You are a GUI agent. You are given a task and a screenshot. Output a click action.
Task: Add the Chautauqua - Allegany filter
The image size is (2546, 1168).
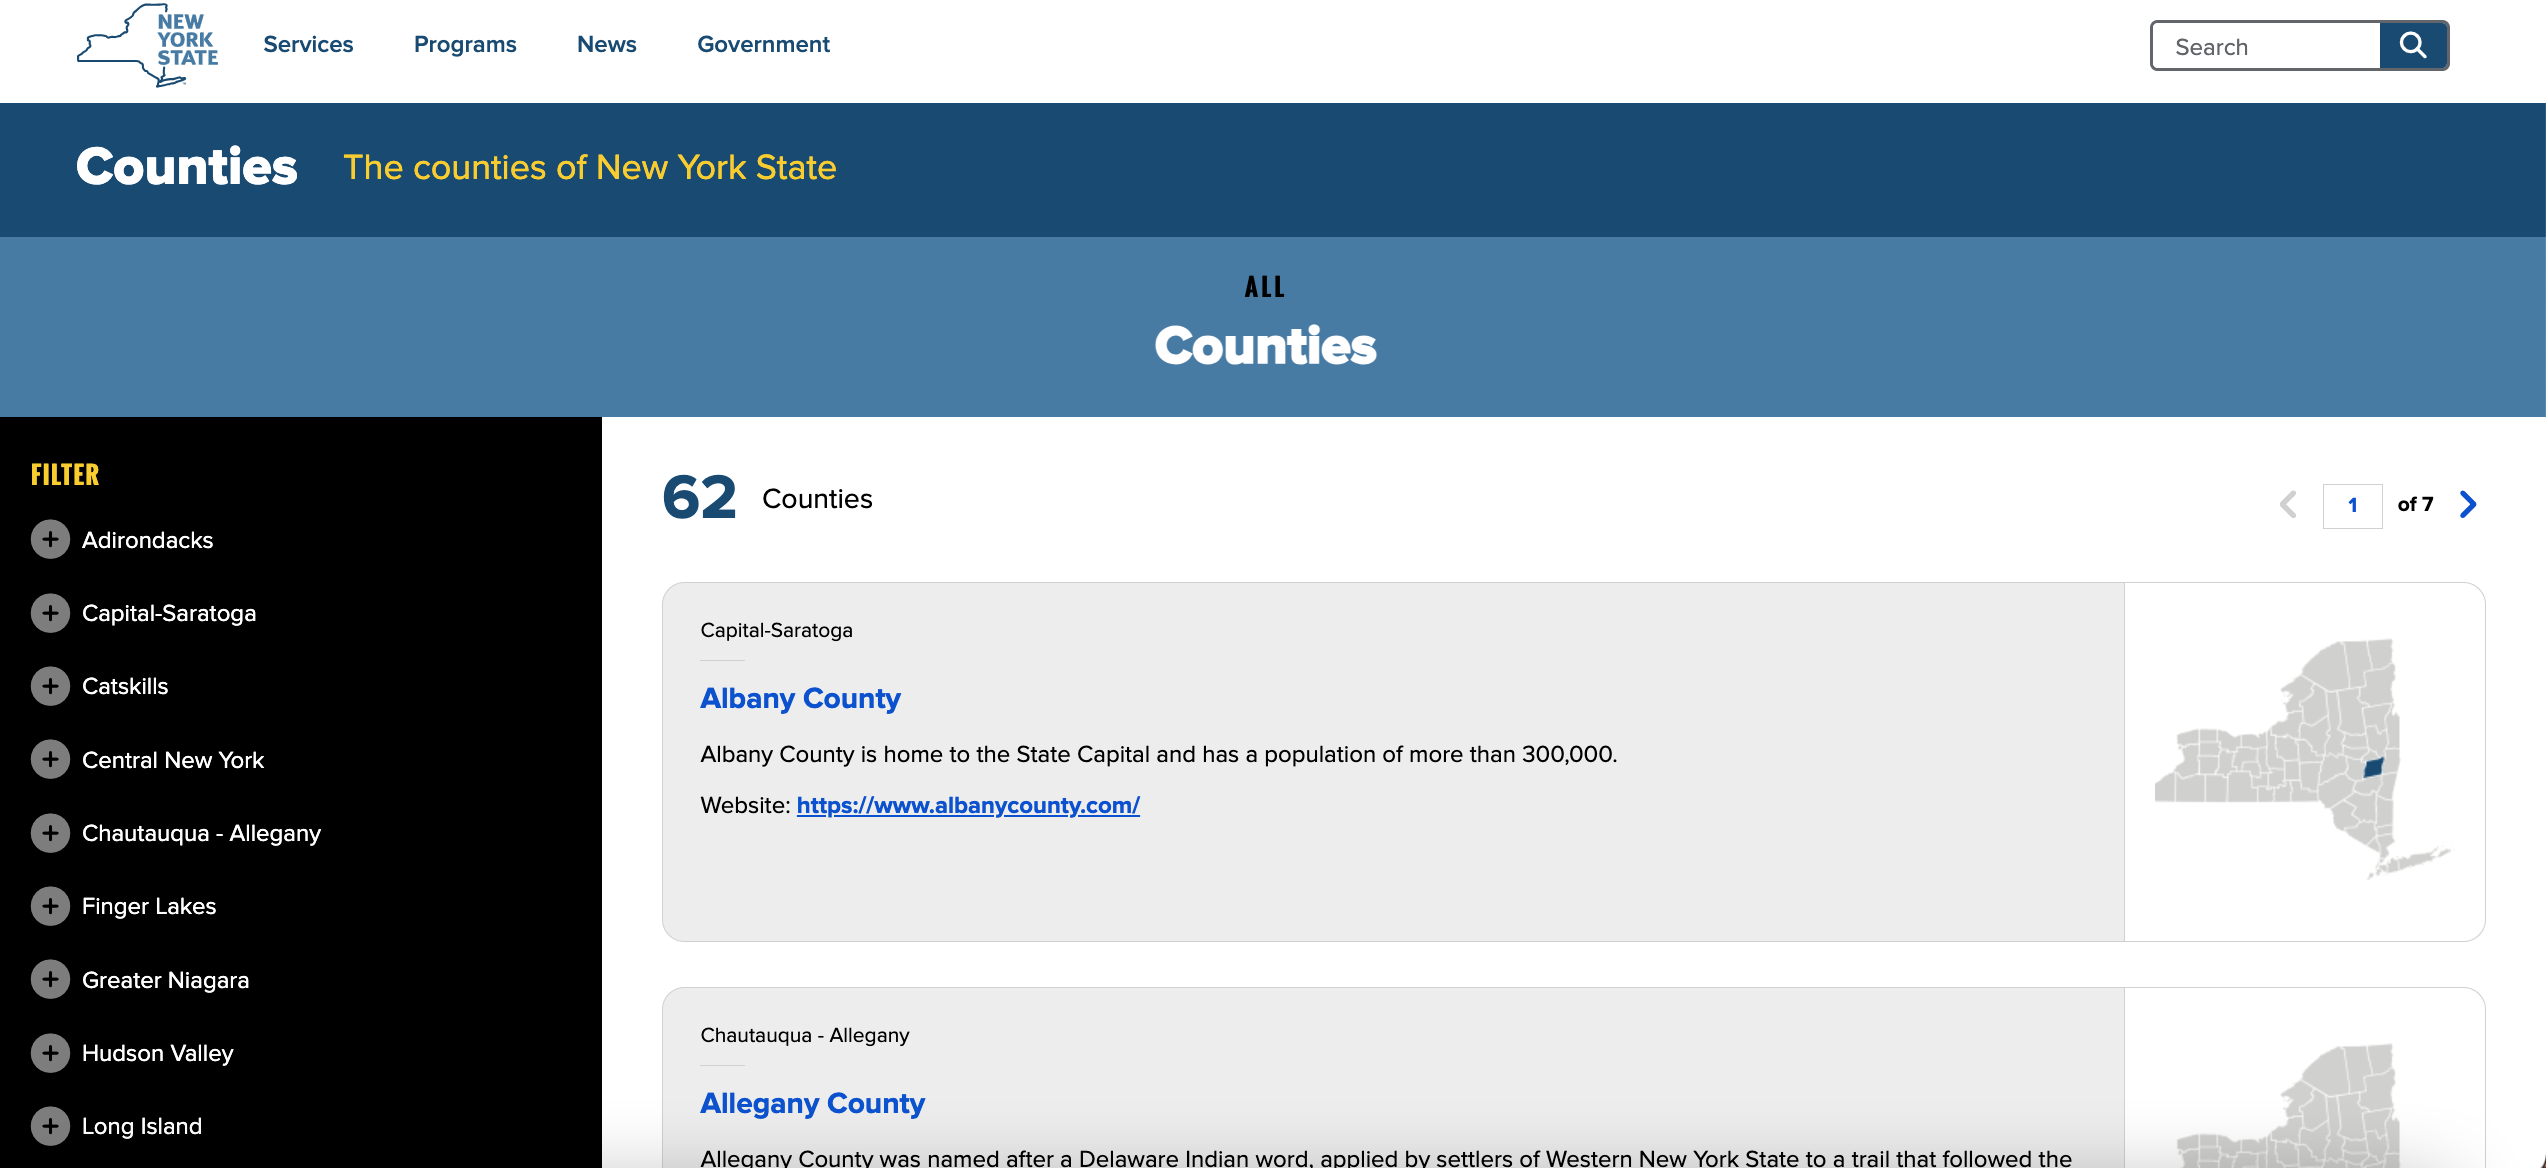(x=50, y=833)
